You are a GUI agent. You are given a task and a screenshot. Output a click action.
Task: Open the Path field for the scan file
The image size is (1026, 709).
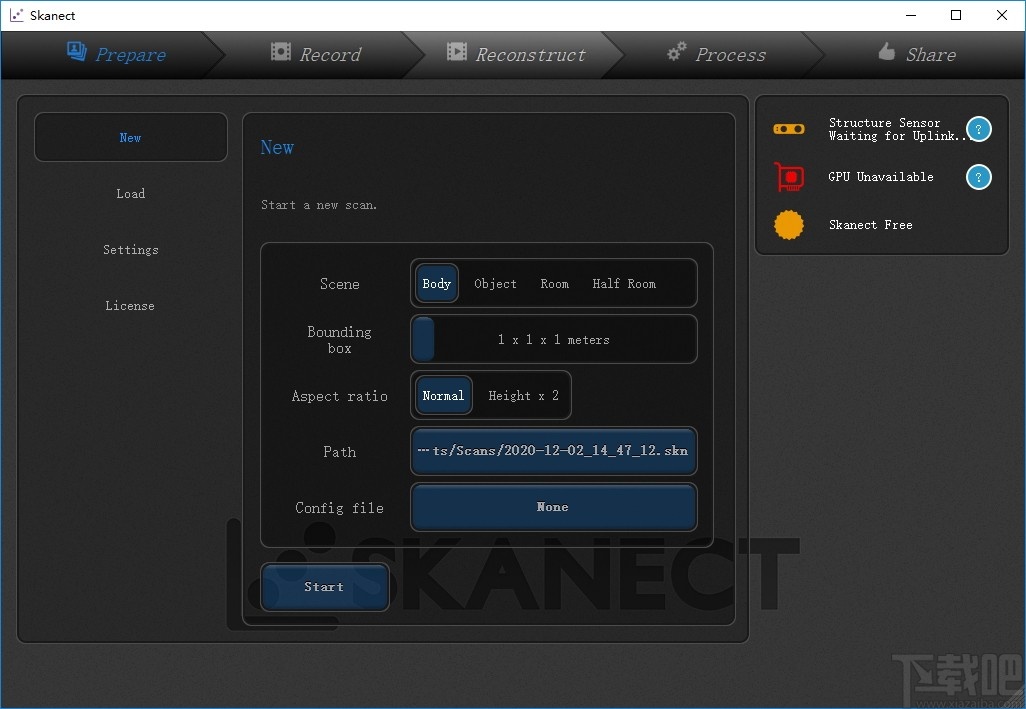tap(553, 451)
